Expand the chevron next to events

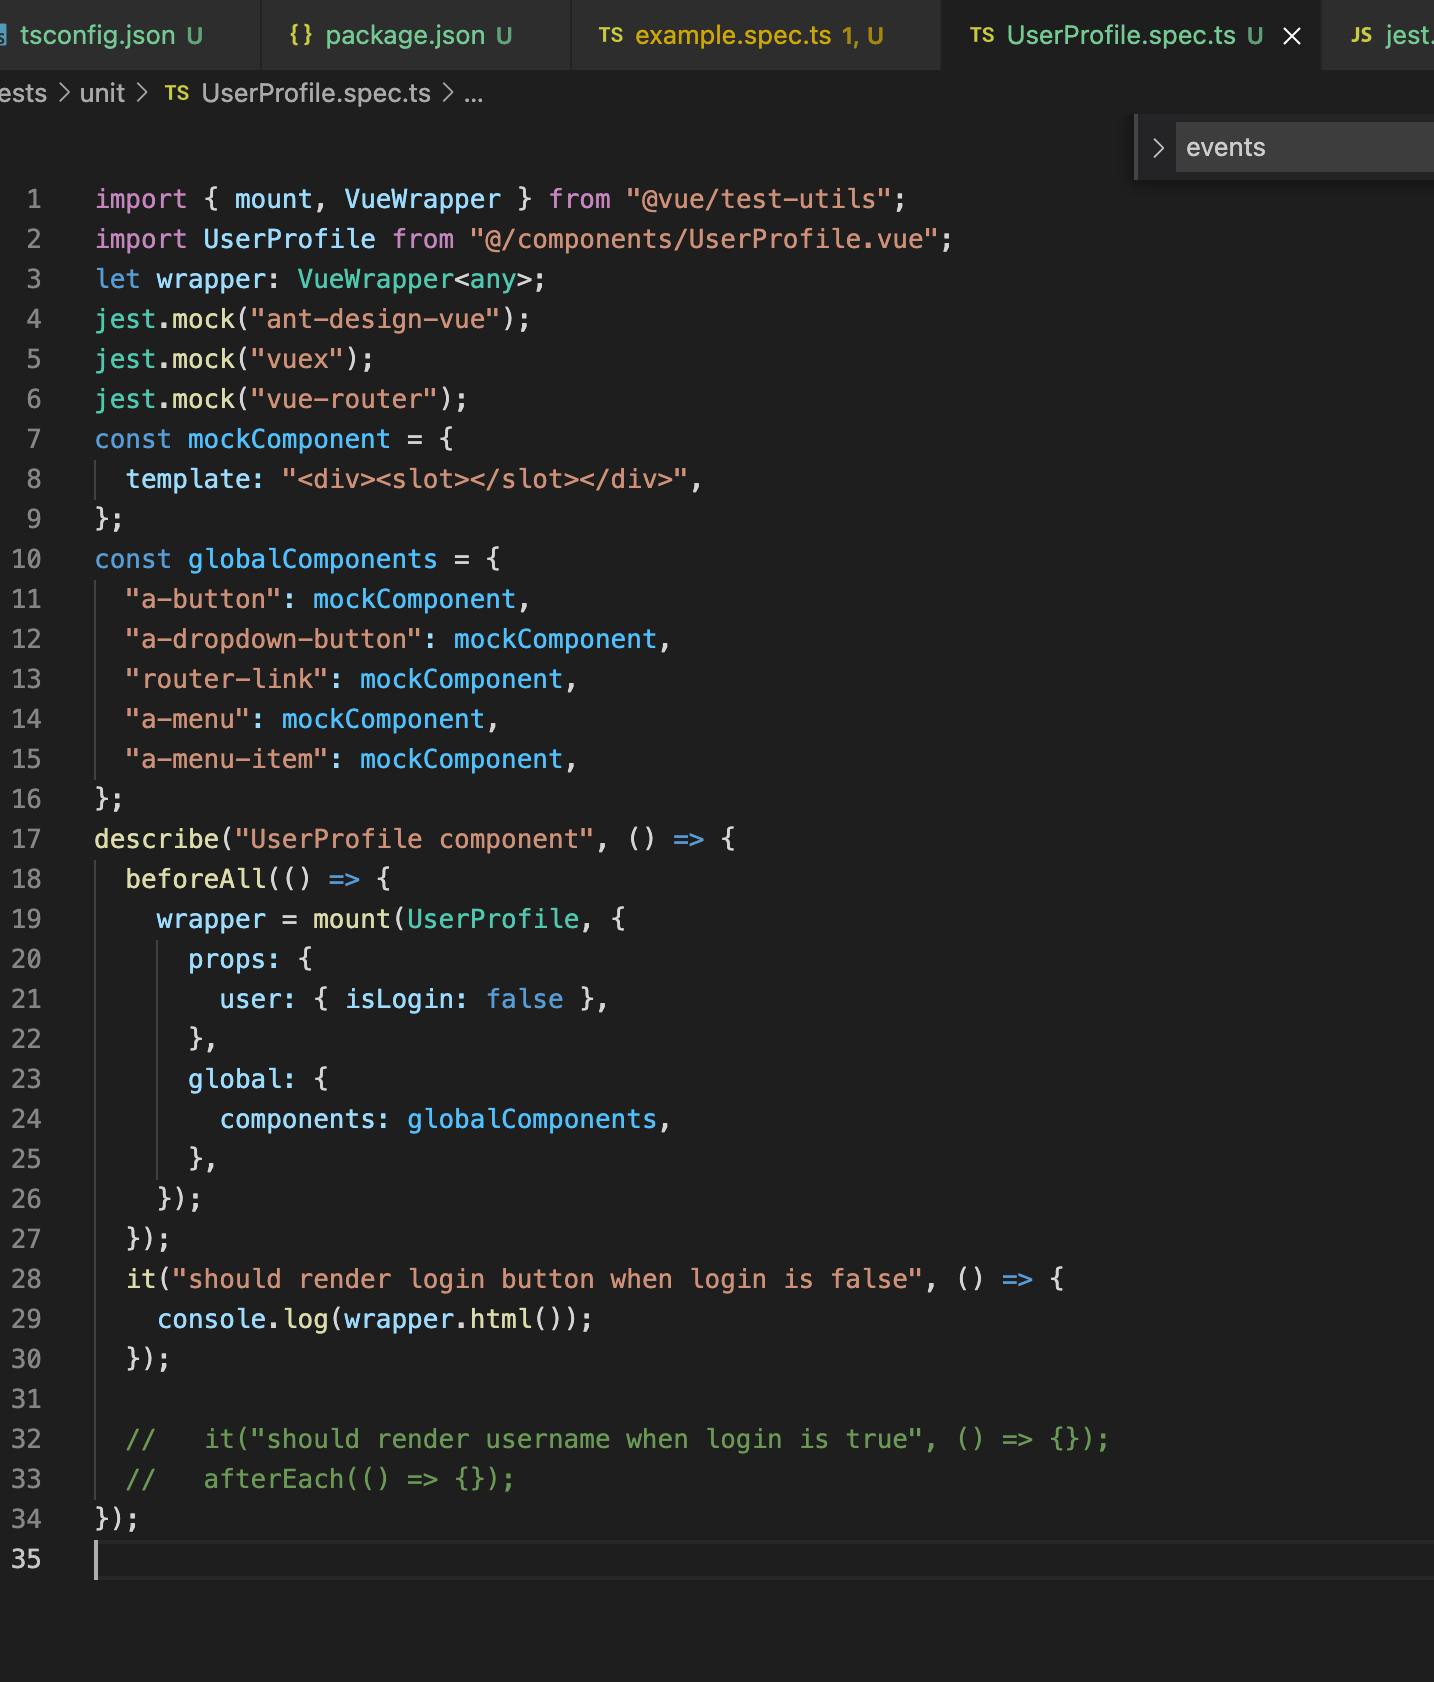[x=1158, y=148]
